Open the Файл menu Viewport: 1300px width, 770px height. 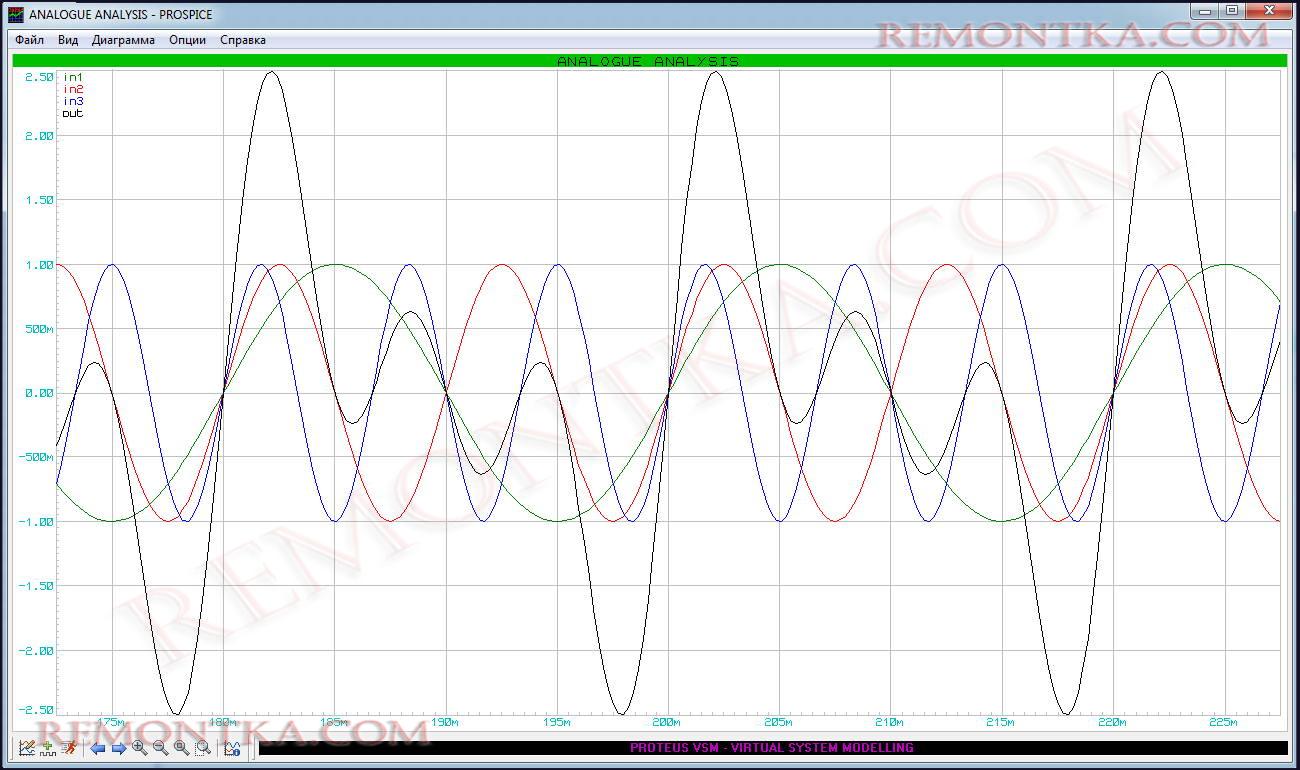29,40
